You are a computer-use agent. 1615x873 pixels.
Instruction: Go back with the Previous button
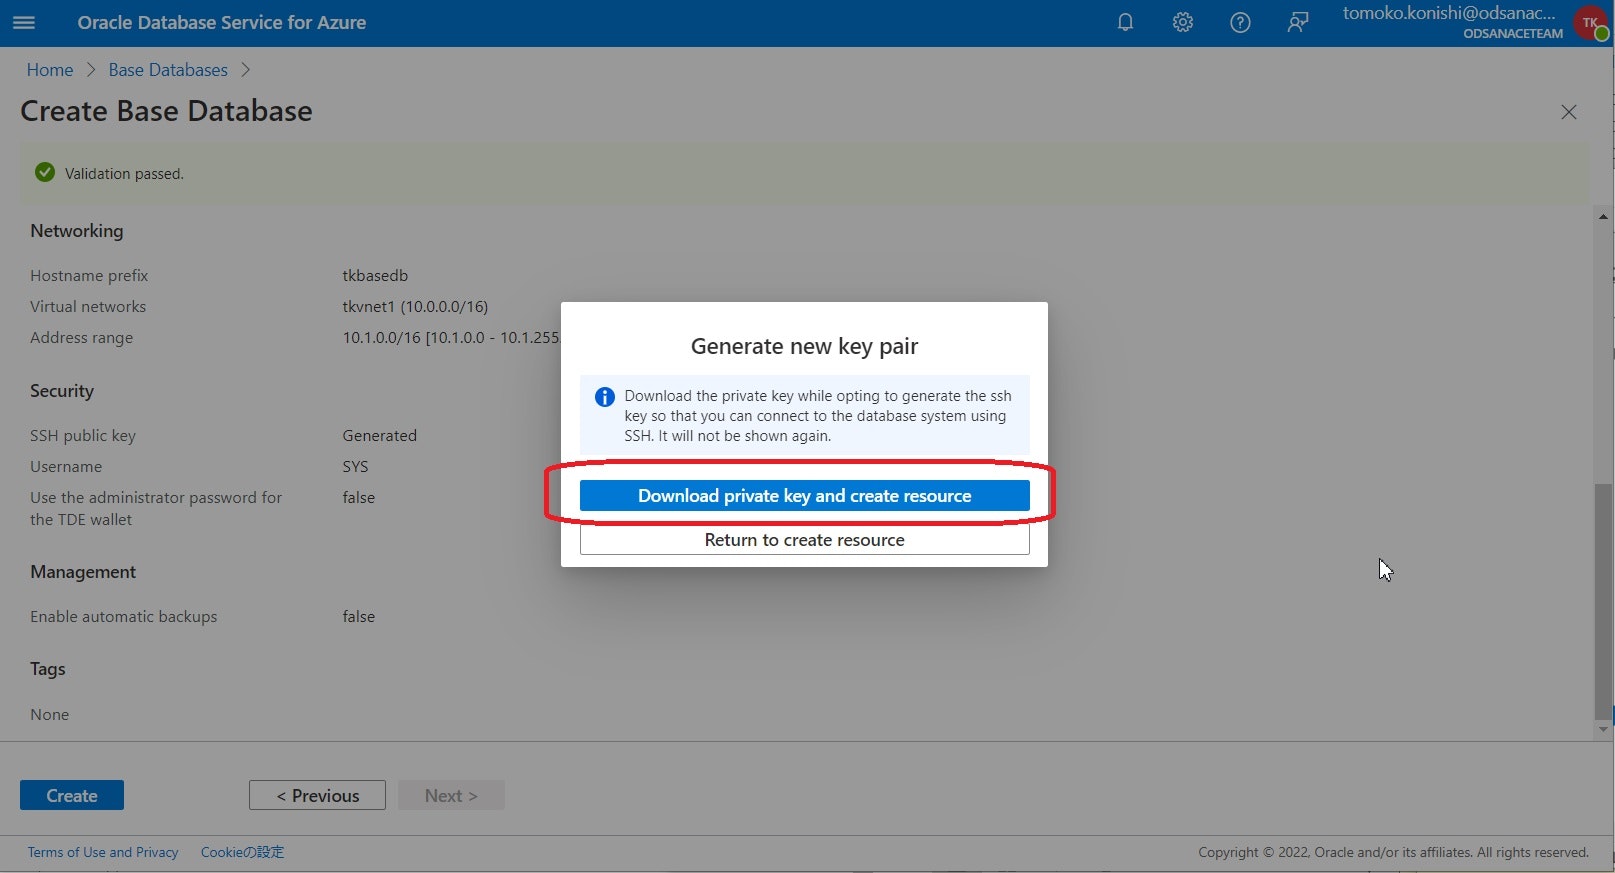pyautogui.click(x=317, y=795)
